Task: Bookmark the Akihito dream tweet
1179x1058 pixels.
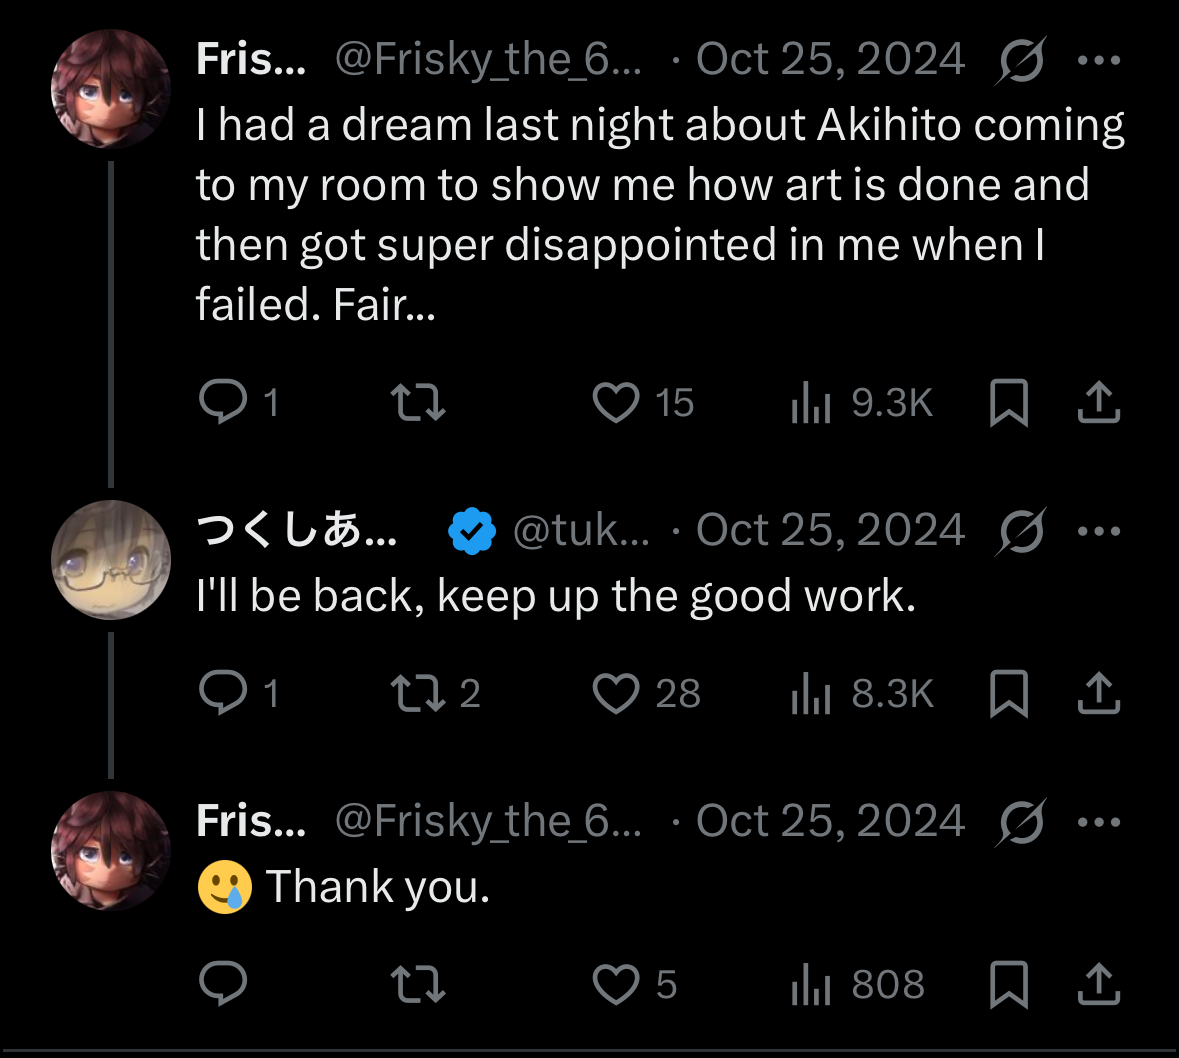Action: pyautogui.click(x=1008, y=402)
